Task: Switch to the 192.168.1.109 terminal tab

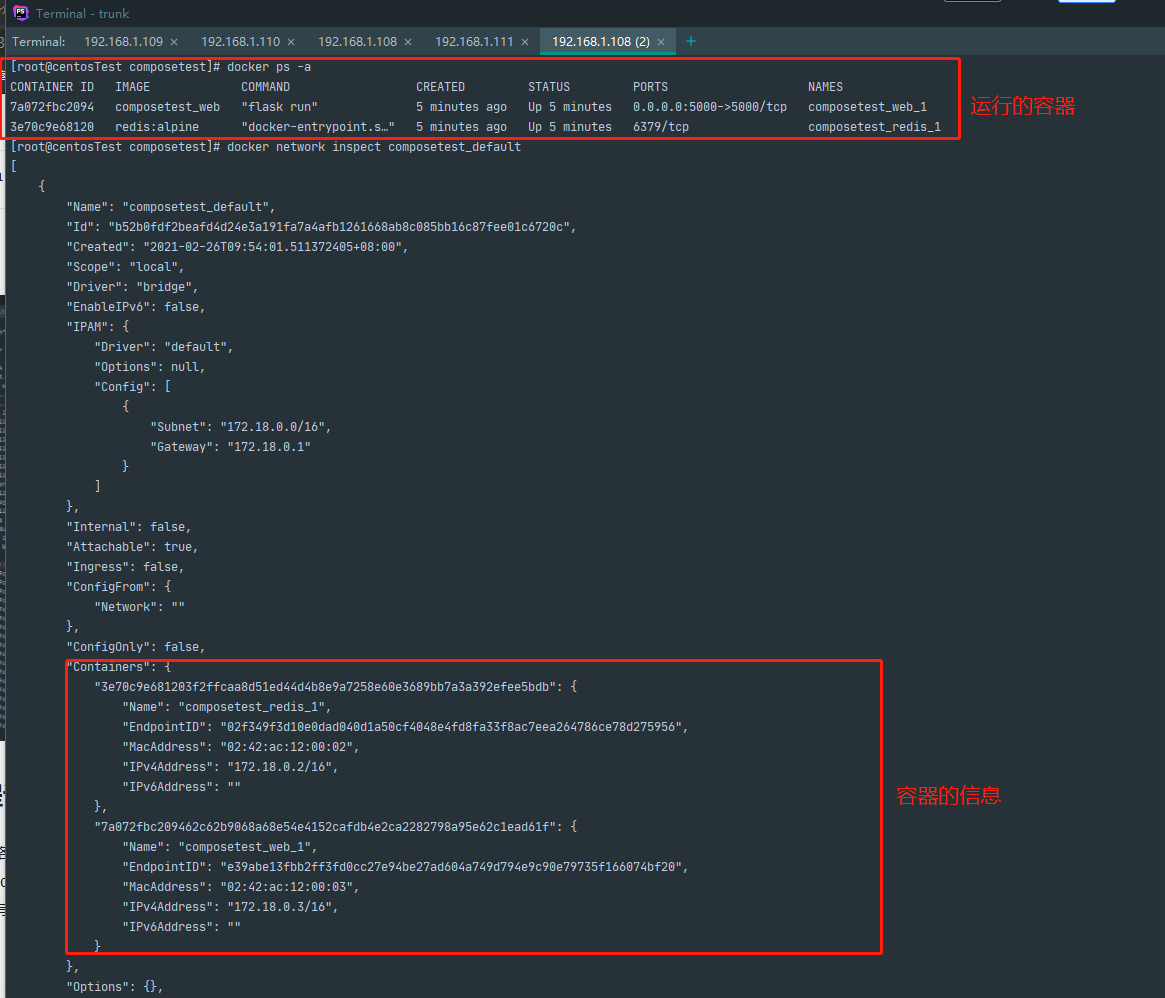Action: (x=122, y=42)
